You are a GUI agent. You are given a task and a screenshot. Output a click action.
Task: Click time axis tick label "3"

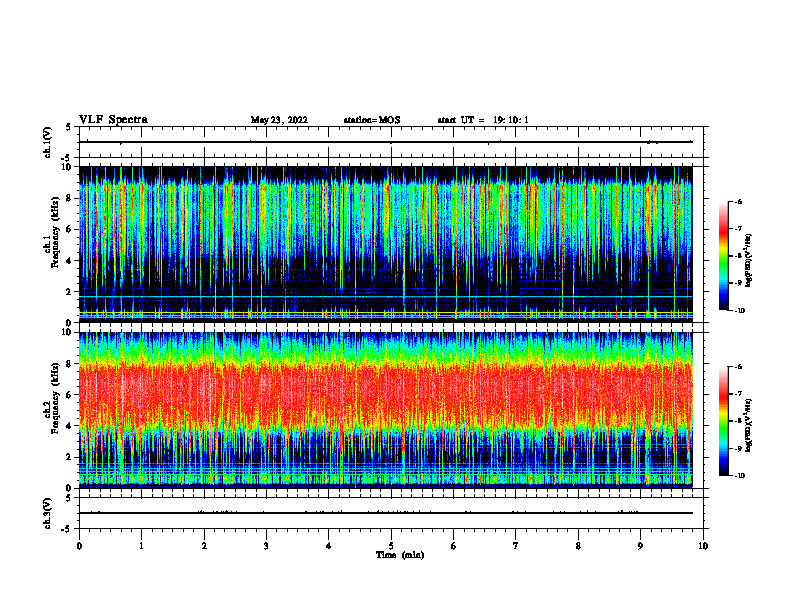click(266, 546)
